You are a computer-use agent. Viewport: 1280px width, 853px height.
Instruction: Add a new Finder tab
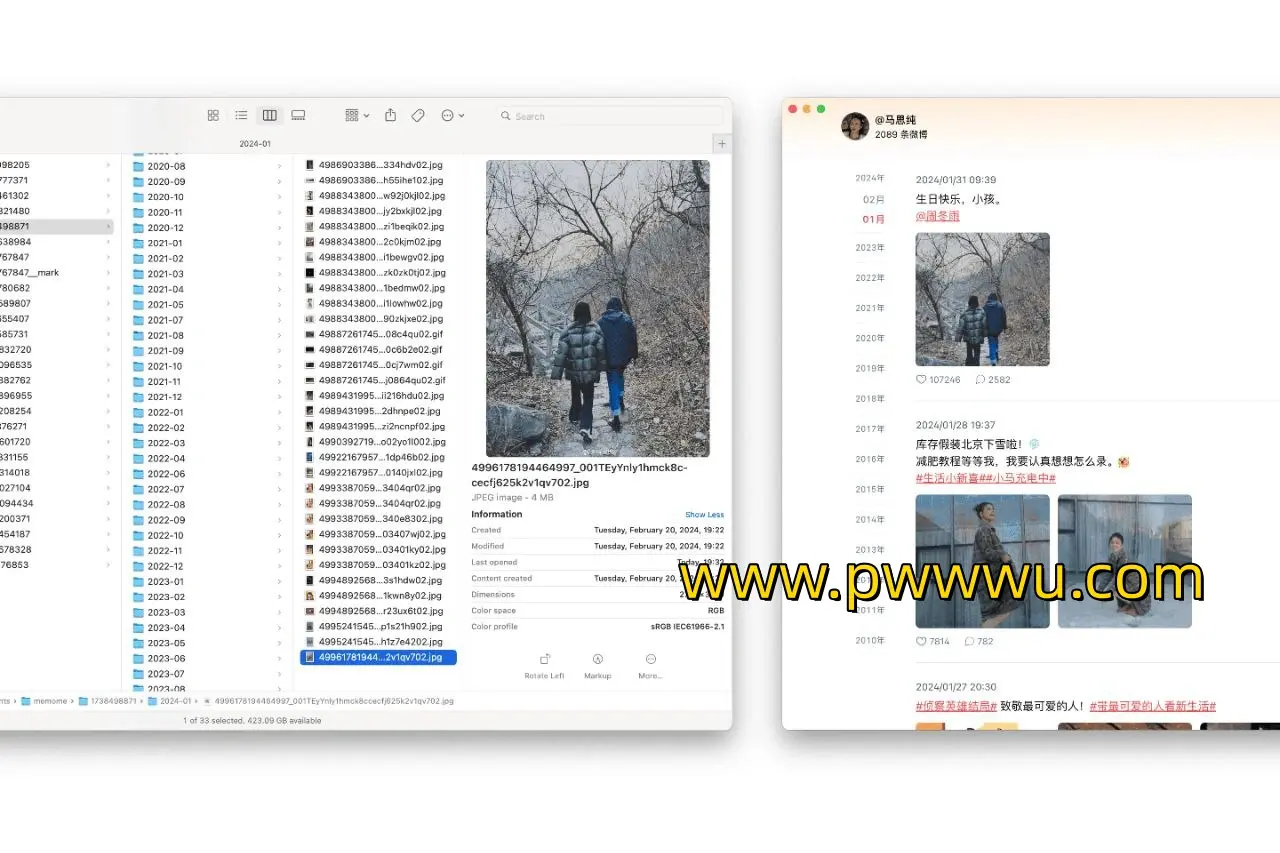point(722,144)
